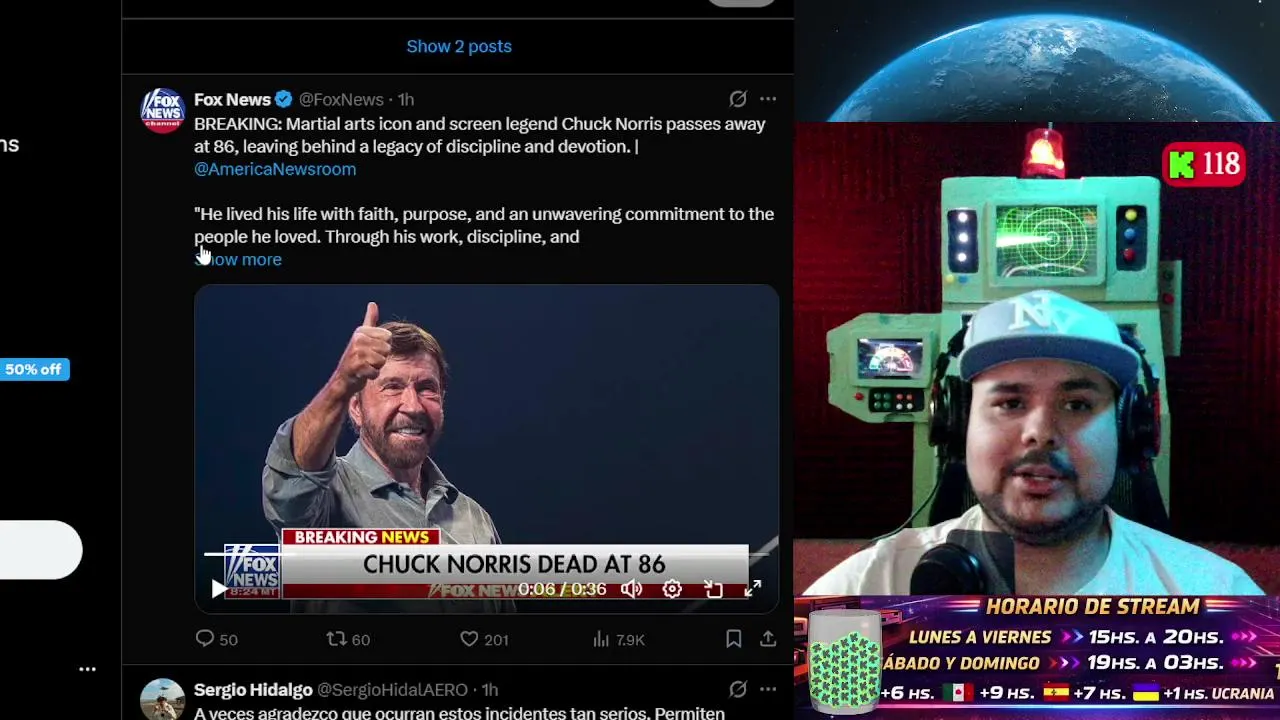The width and height of the screenshot is (1280, 720).
Task: Open Sergio Hidalgo profile avatar
Action: tap(162, 699)
